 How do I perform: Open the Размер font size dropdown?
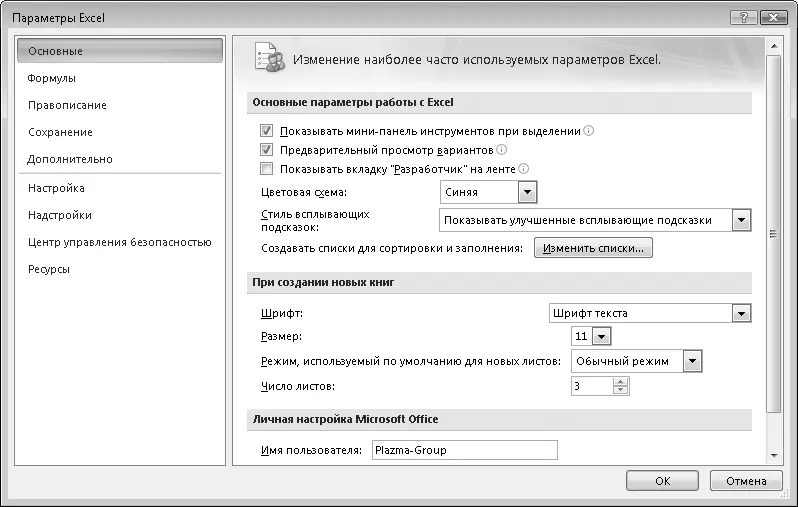click(x=602, y=336)
